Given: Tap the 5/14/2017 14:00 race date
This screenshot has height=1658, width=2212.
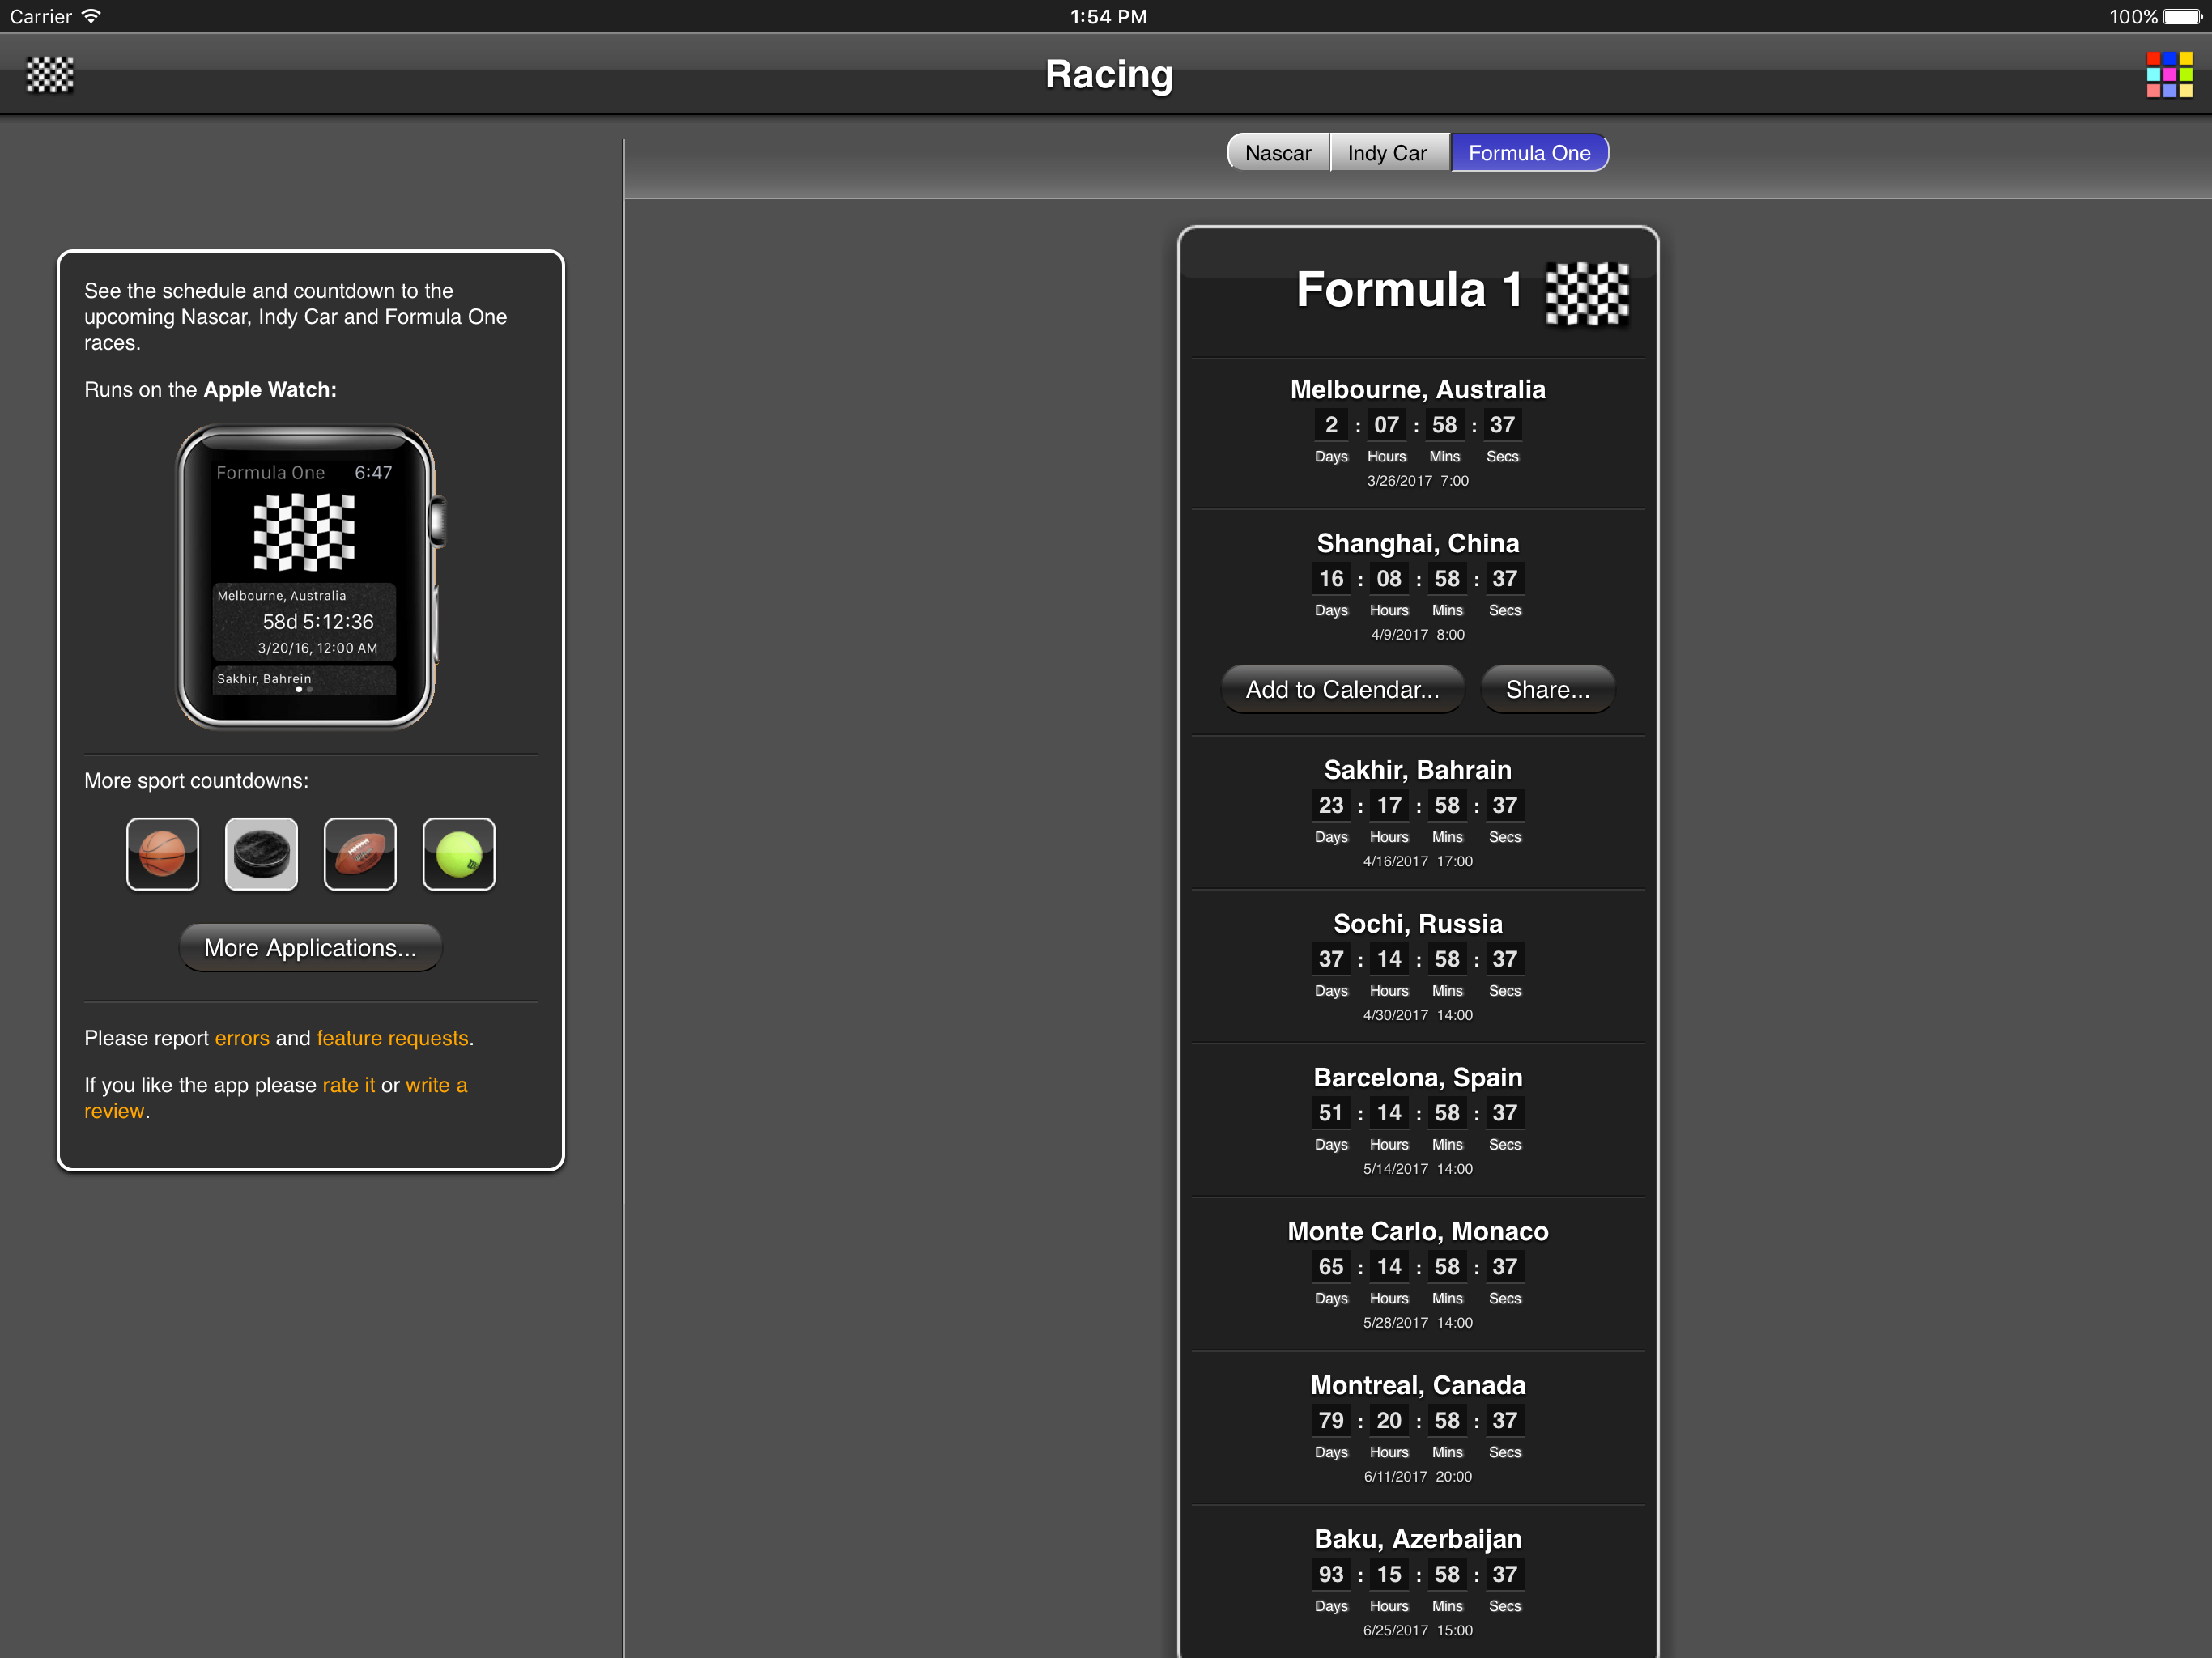Looking at the screenshot, I should pyautogui.click(x=1417, y=1169).
